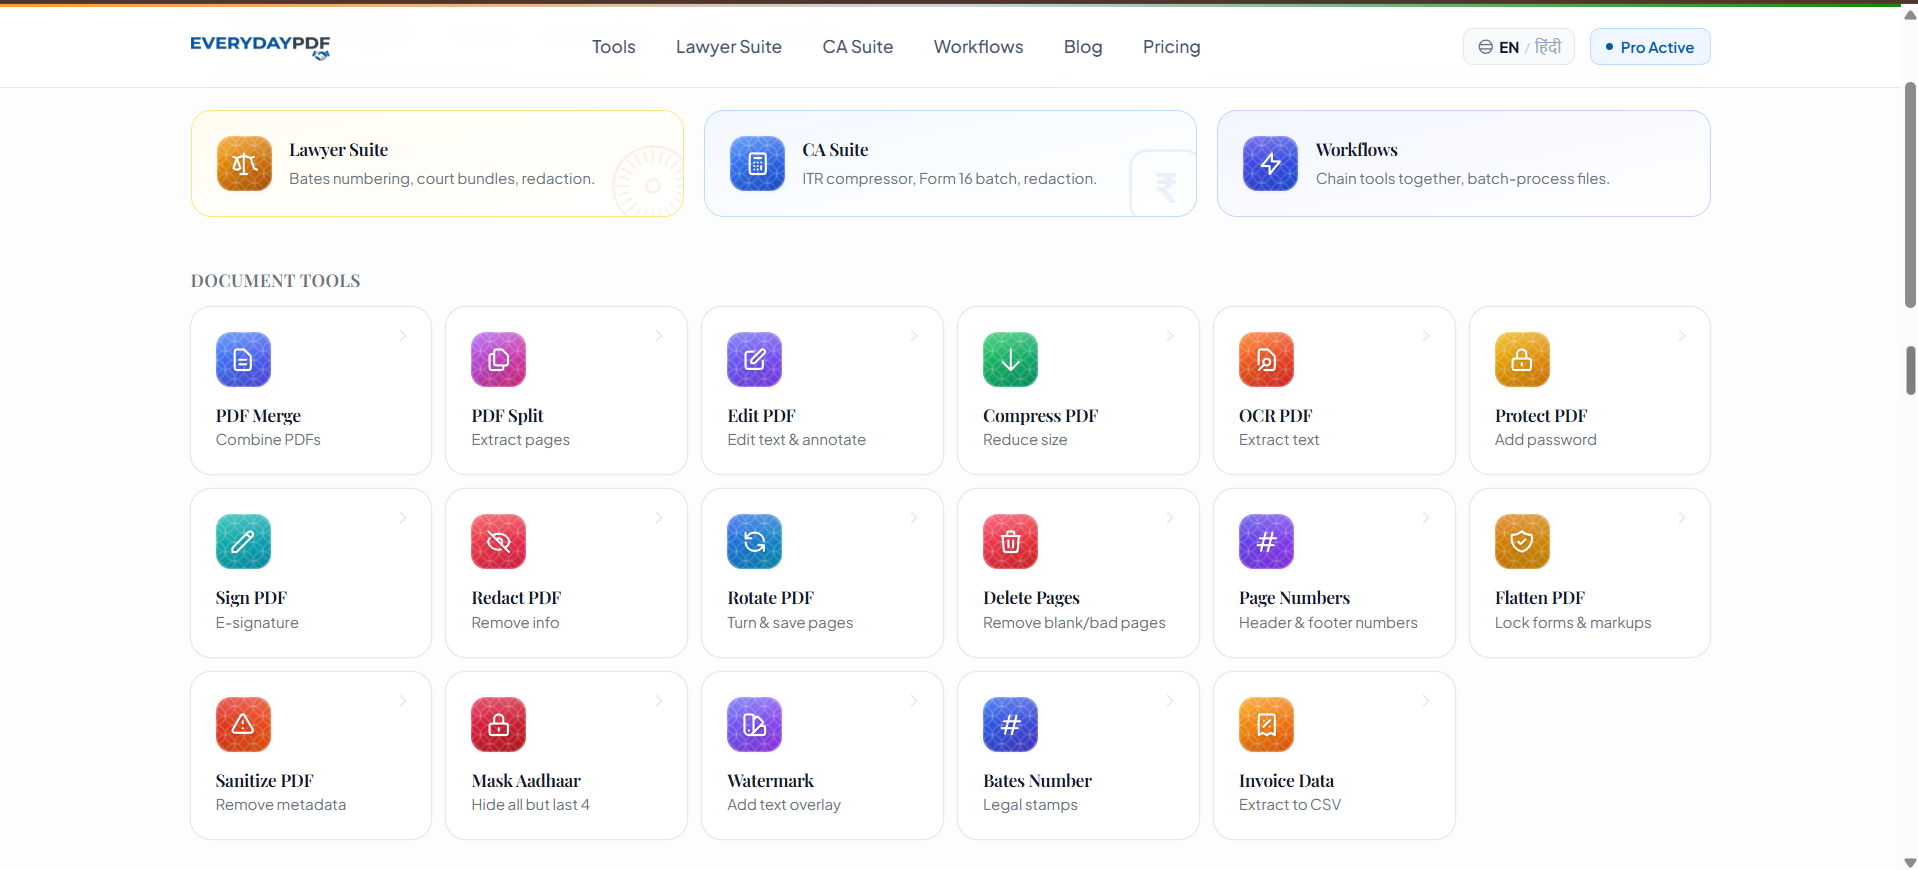The image size is (1918, 870).
Task: Click the Sign PDF pen icon
Action: pos(243,542)
